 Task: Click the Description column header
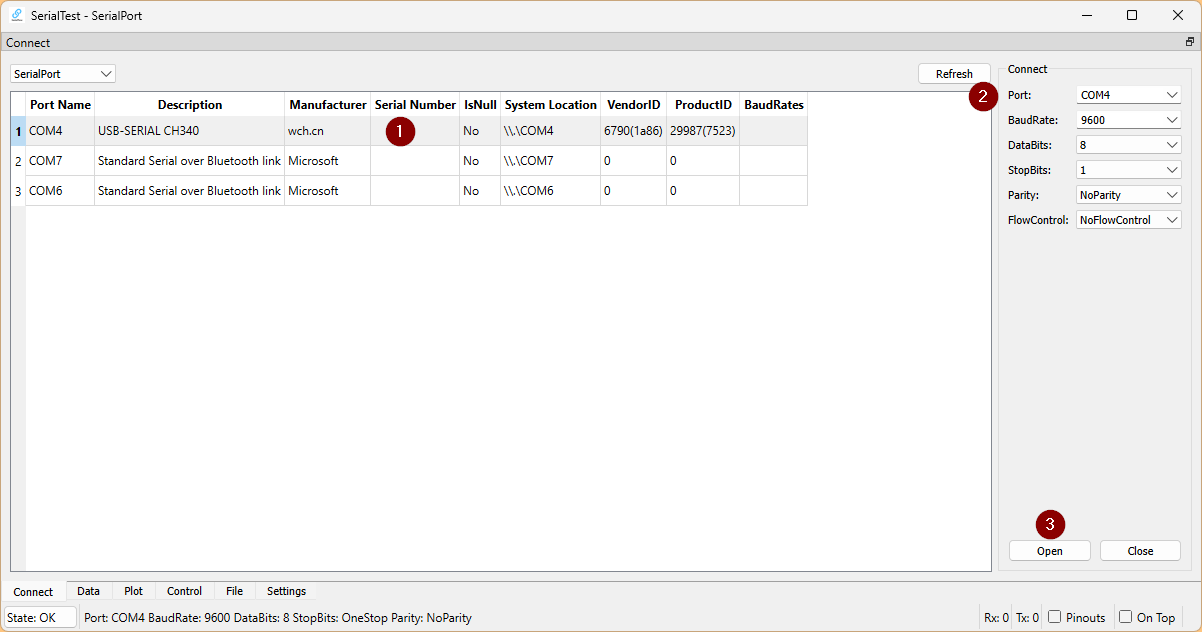[190, 105]
